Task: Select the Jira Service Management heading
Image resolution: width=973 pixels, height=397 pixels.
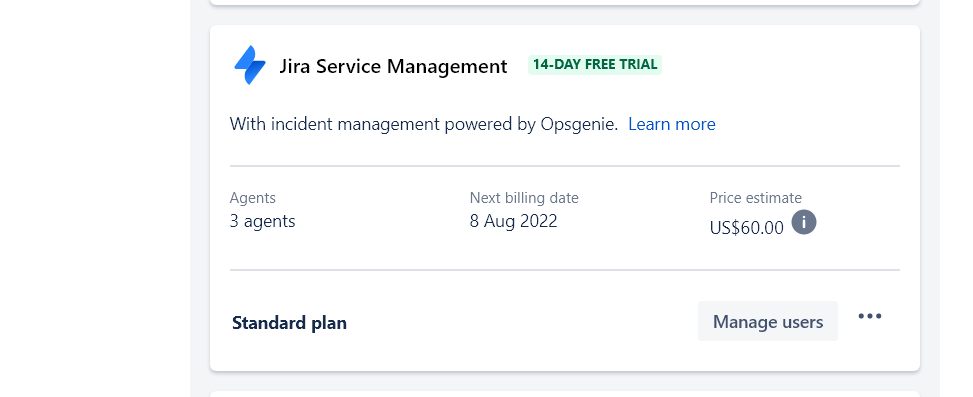Action: (393, 66)
